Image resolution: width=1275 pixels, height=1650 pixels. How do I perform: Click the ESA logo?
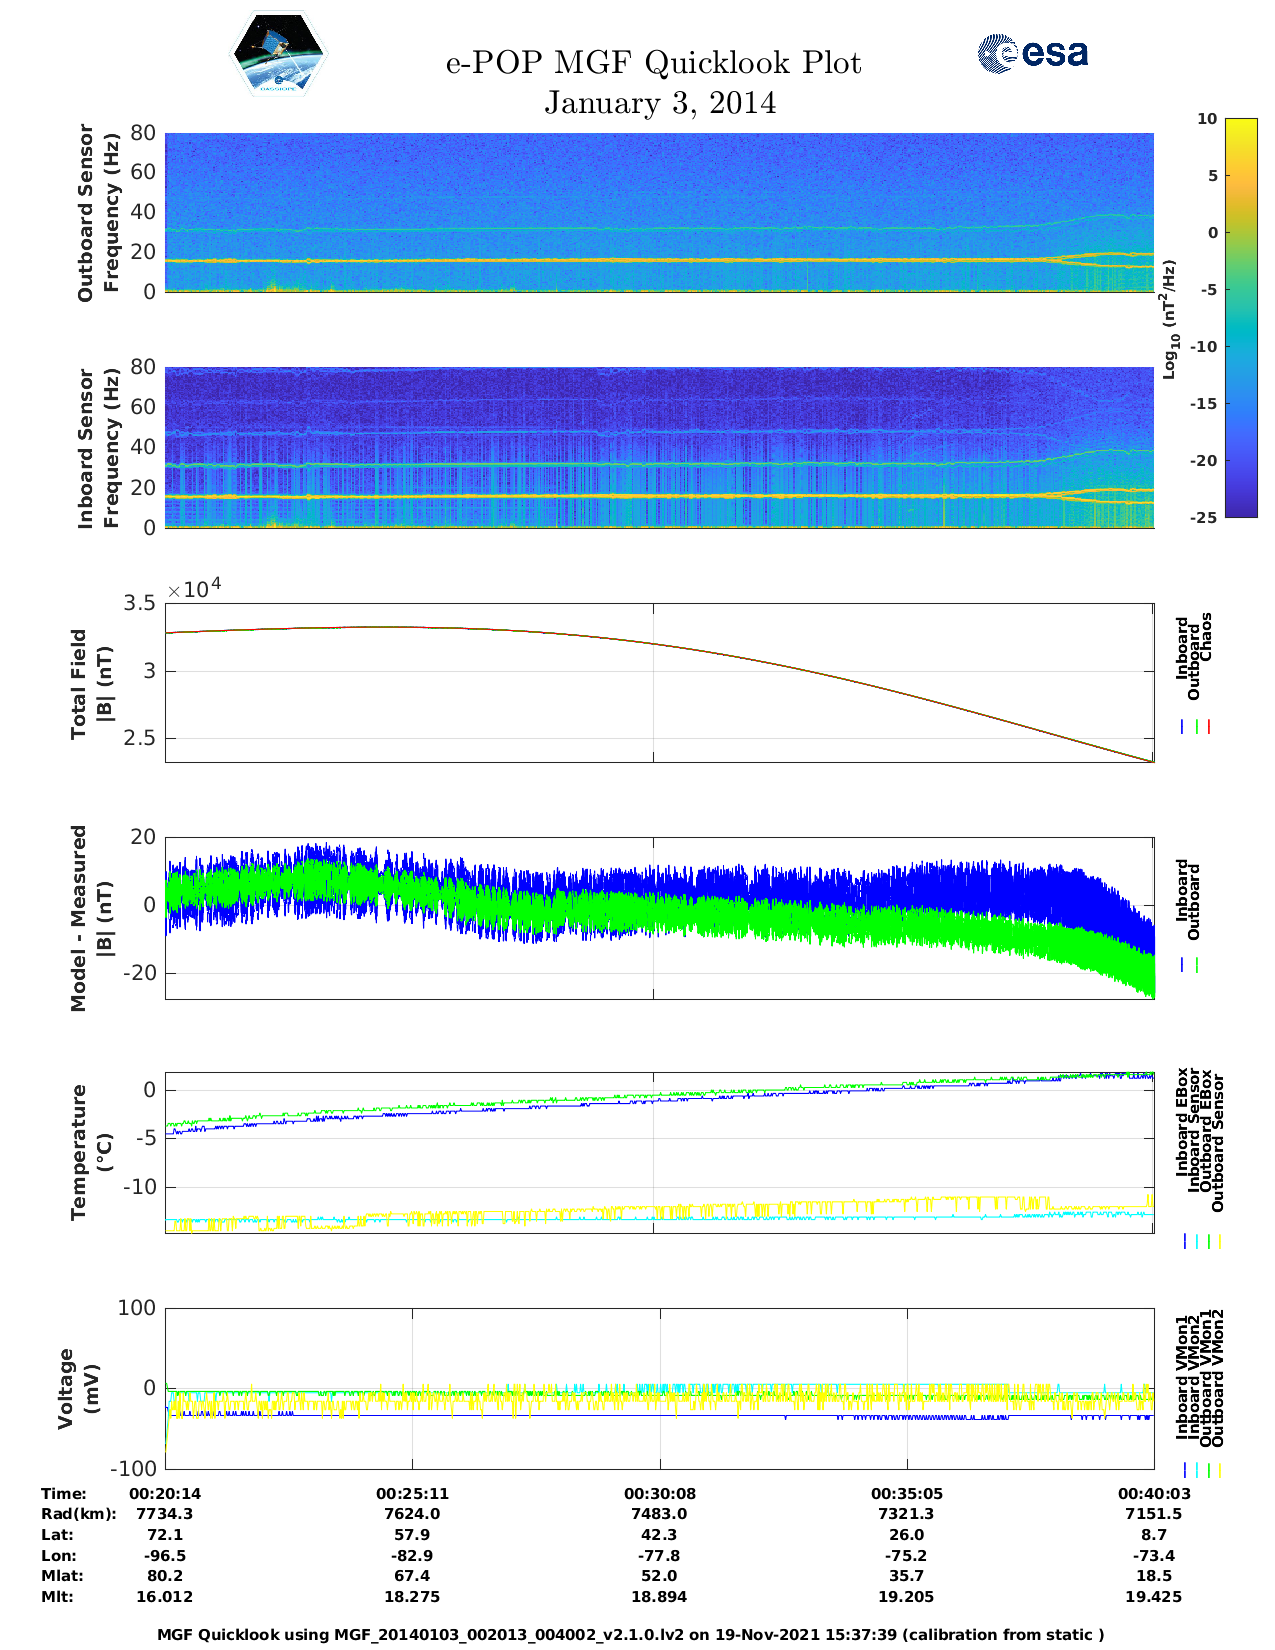pyautogui.click(x=1033, y=53)
